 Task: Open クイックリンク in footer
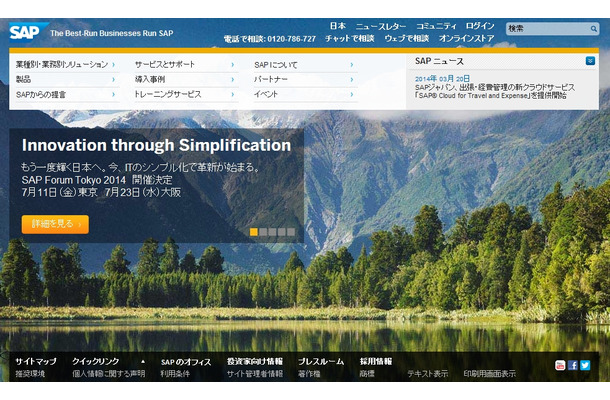96,361
